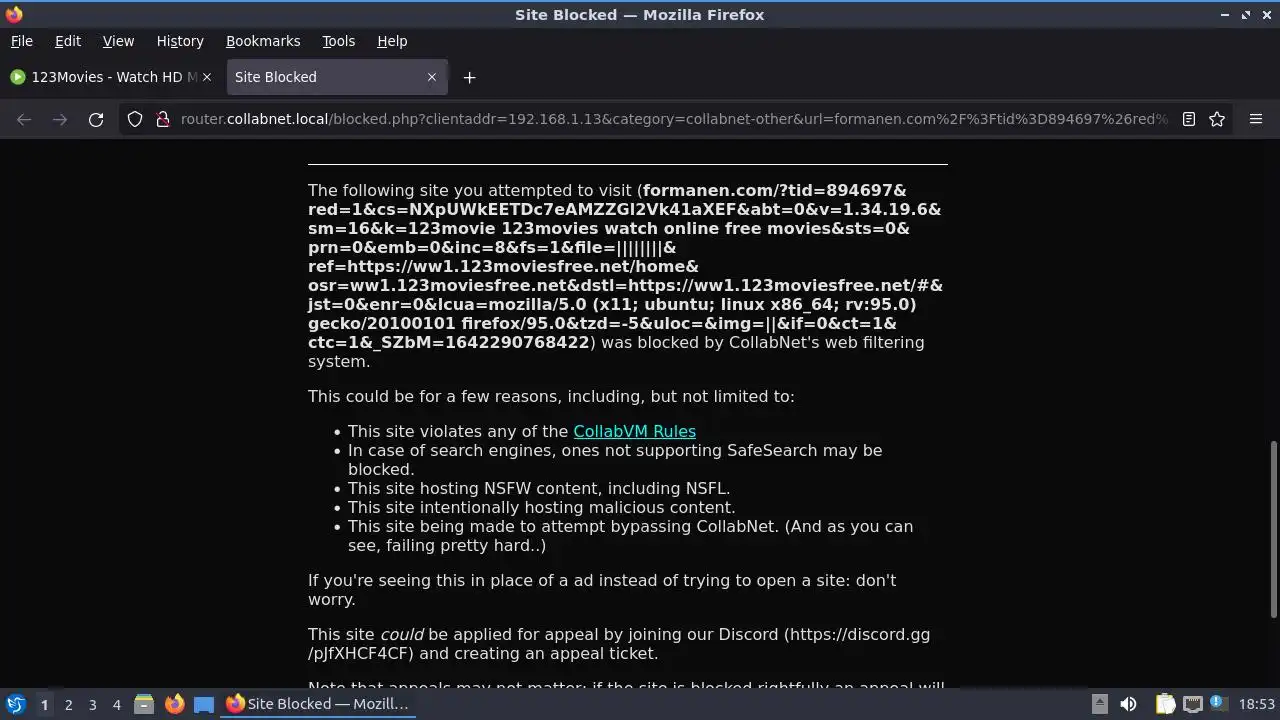The width and height of the screenshot is (1280, 720).
Task: Launch Firefox from the taskbar quicklaunch
Action: (x=174, y=704)
